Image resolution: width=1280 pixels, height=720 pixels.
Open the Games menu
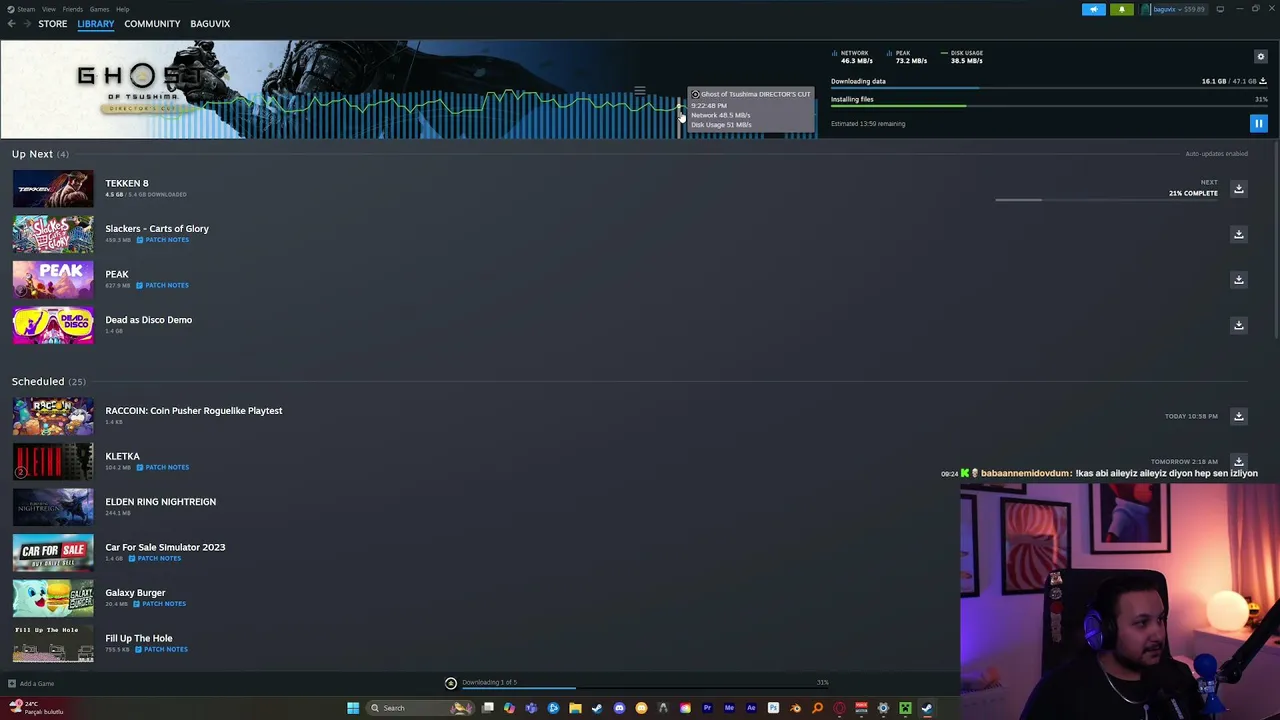99,9
